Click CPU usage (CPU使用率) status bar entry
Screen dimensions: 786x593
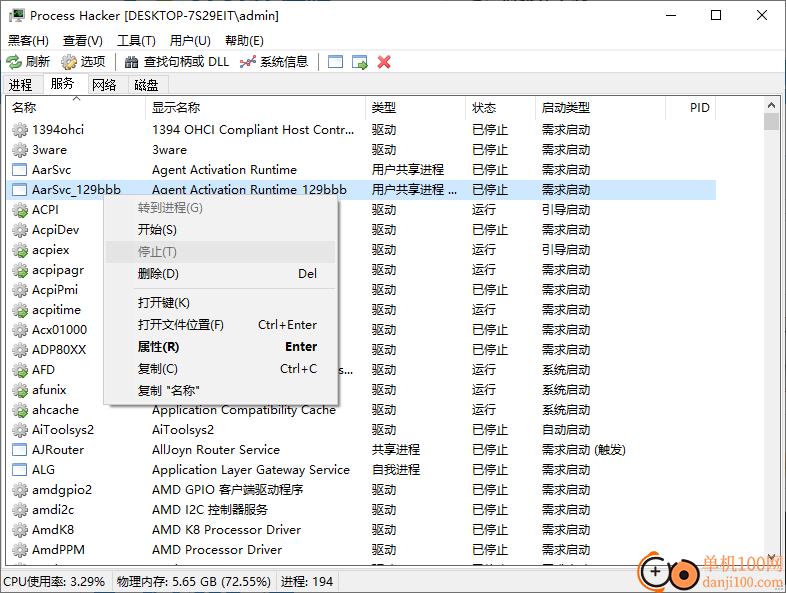(54, 581)
